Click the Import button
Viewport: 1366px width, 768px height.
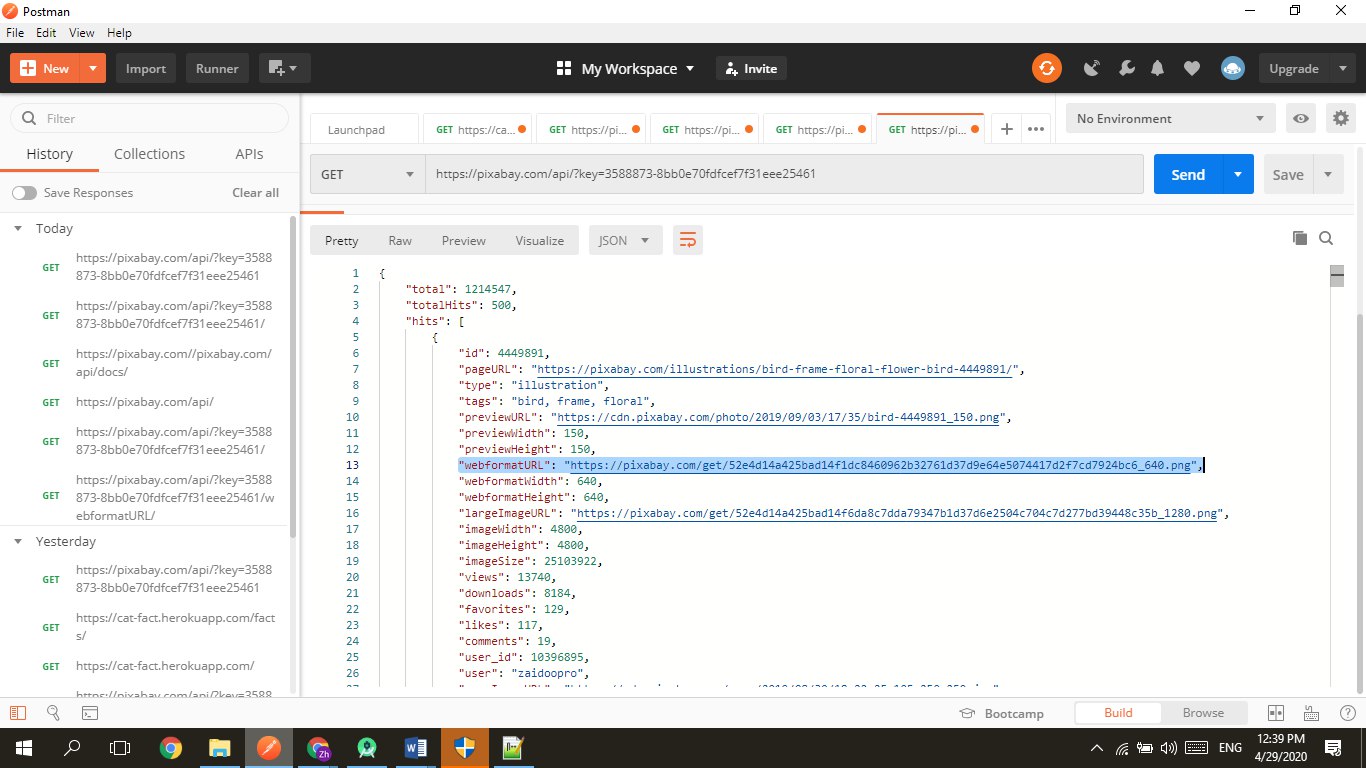coord(146,68)
